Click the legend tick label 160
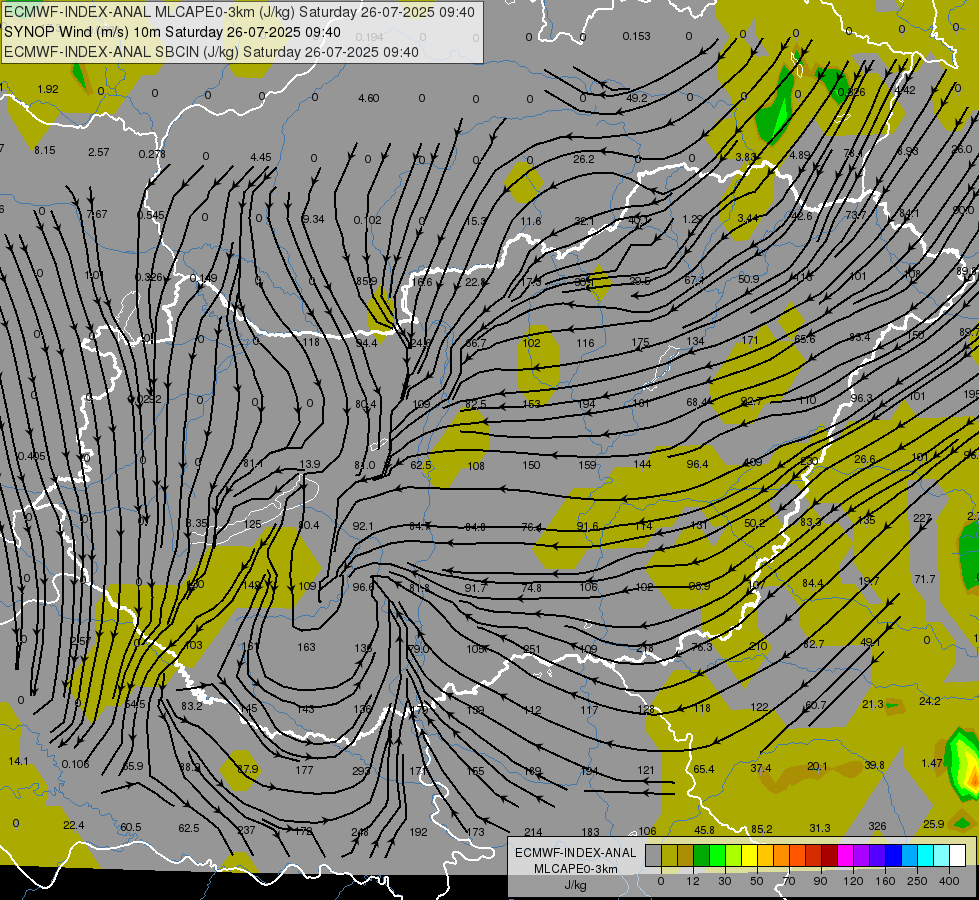The width and height of the screenshot is (979, 900). (885, 881)
